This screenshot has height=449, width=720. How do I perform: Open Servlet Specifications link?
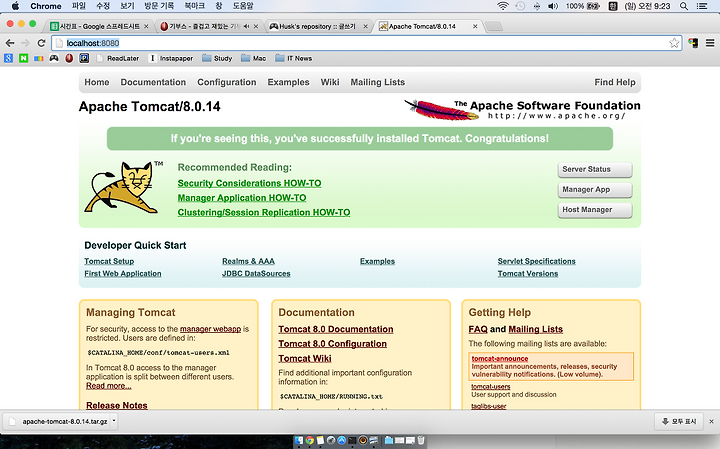coord(536,261)
